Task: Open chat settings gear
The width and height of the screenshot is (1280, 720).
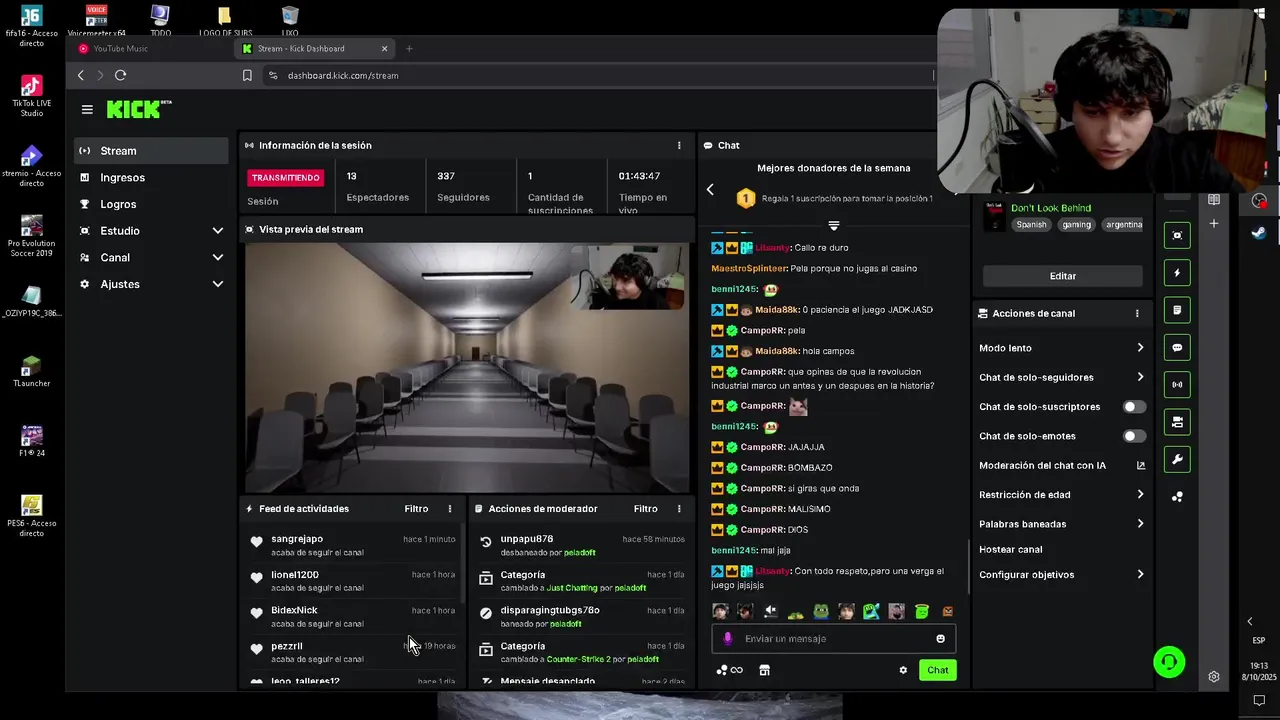Action: 903,670
